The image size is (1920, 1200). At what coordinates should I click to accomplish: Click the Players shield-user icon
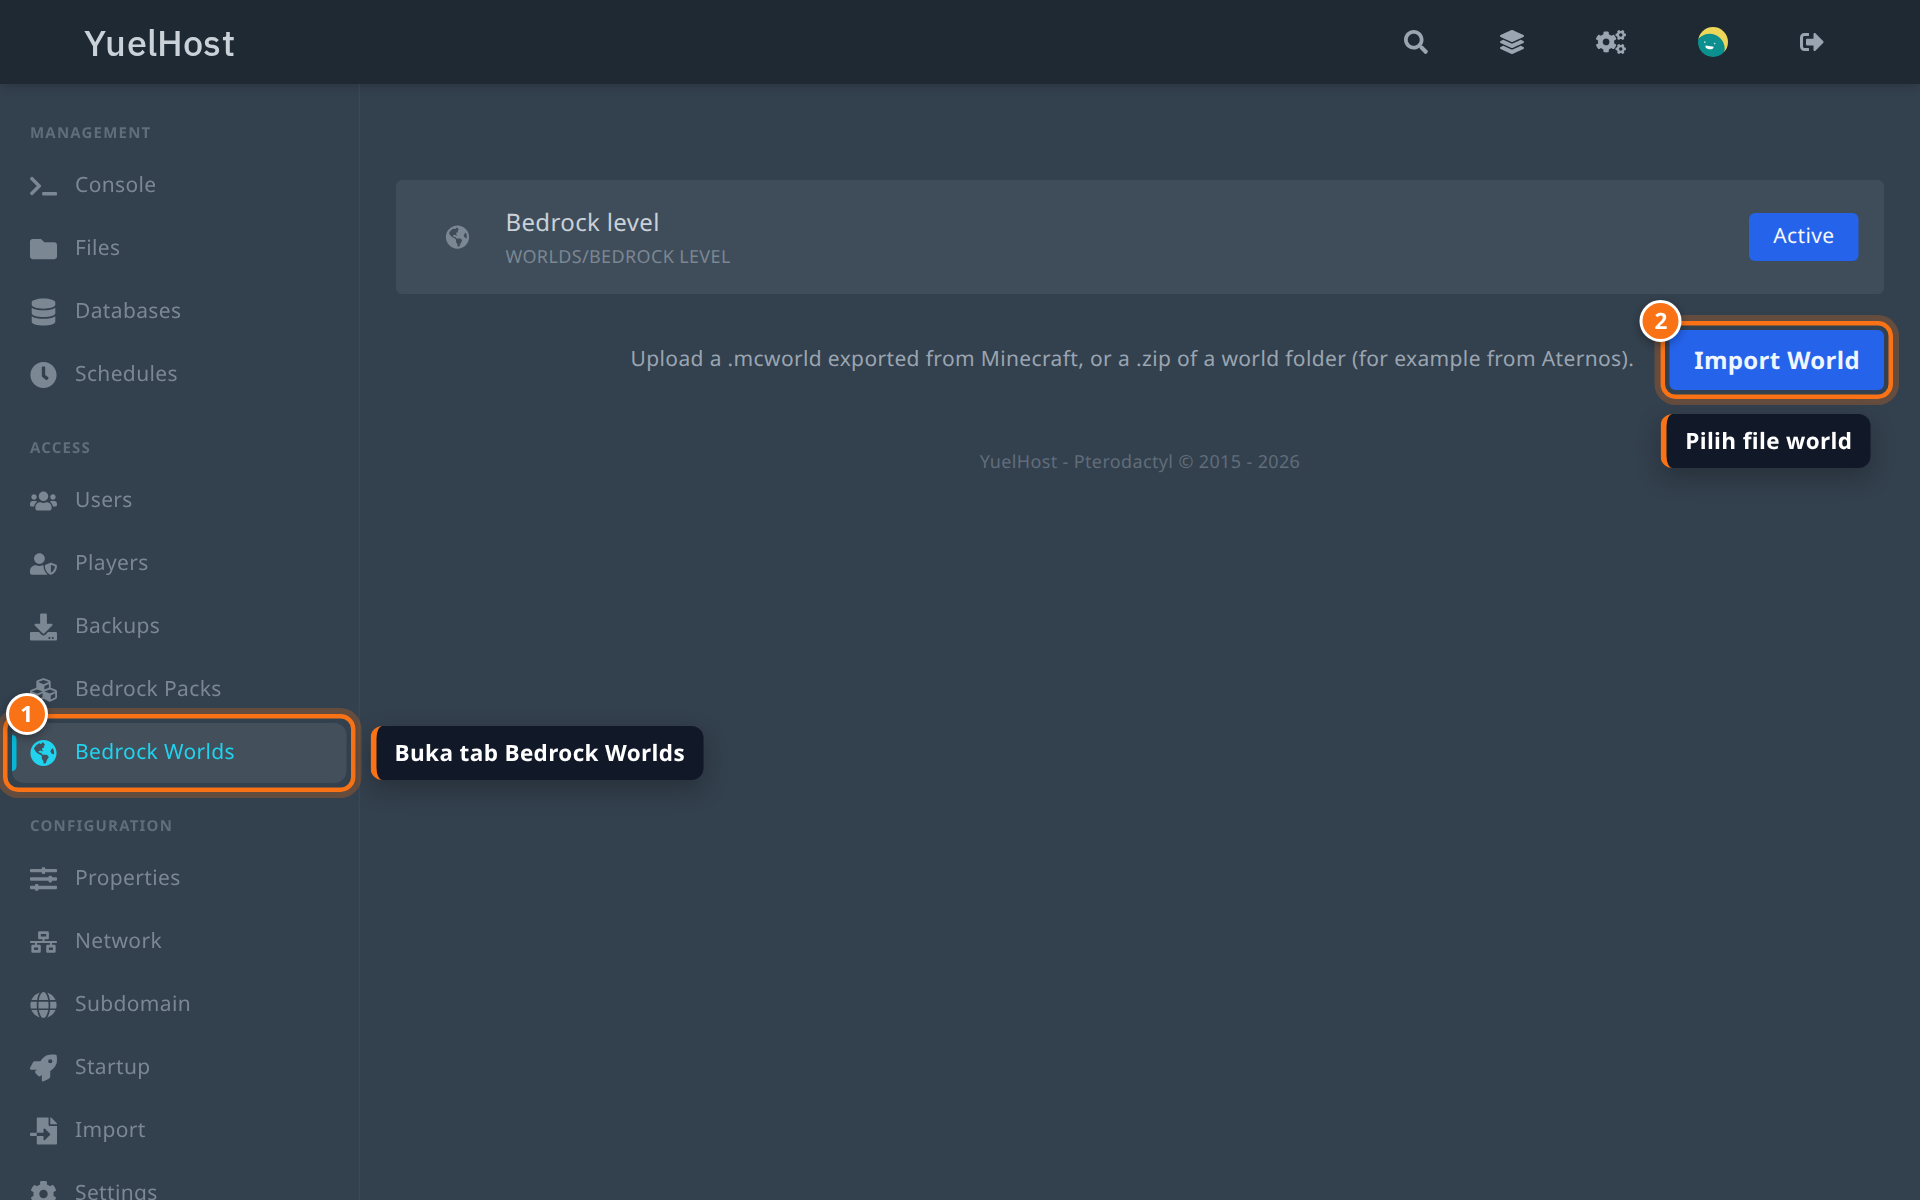[43, 563]
